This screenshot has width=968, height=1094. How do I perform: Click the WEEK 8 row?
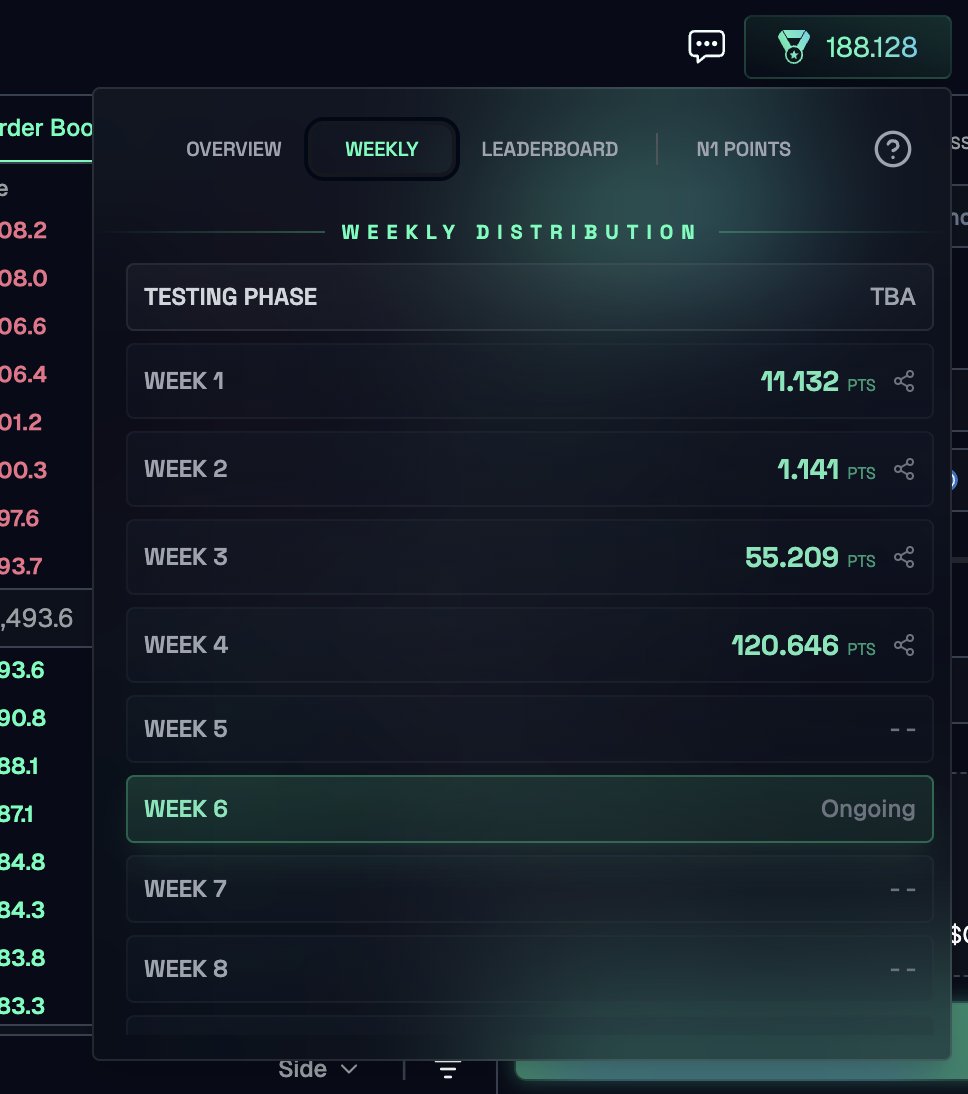[x=530, y=969]
